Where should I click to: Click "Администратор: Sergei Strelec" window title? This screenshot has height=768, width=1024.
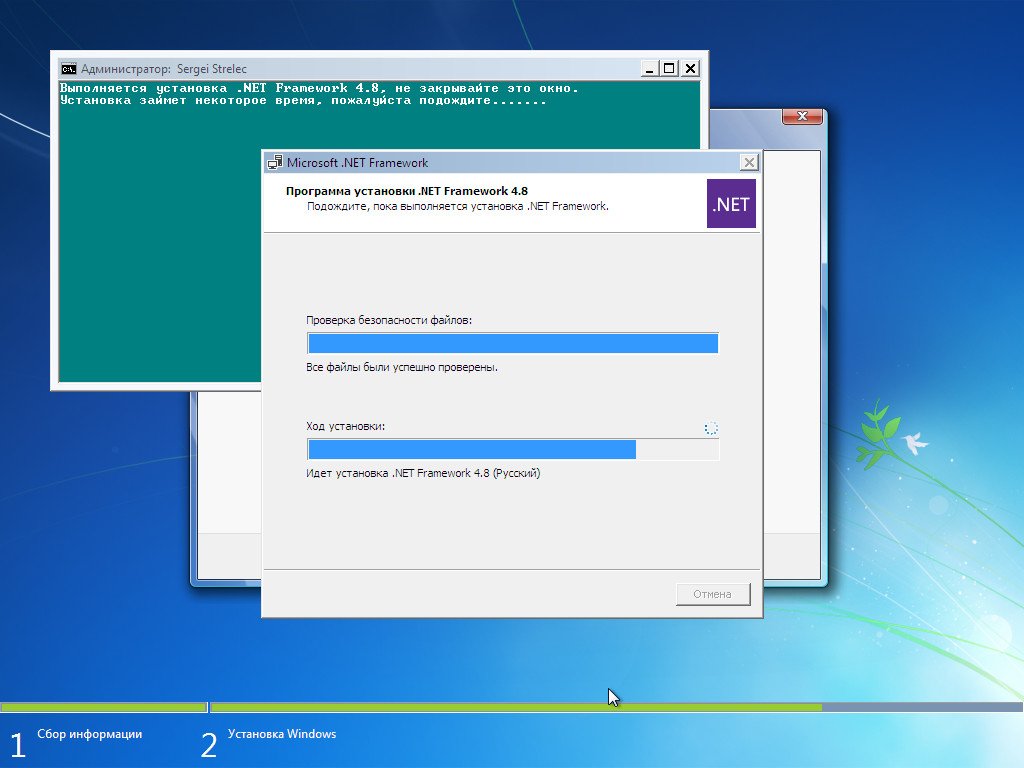[164, 69]
